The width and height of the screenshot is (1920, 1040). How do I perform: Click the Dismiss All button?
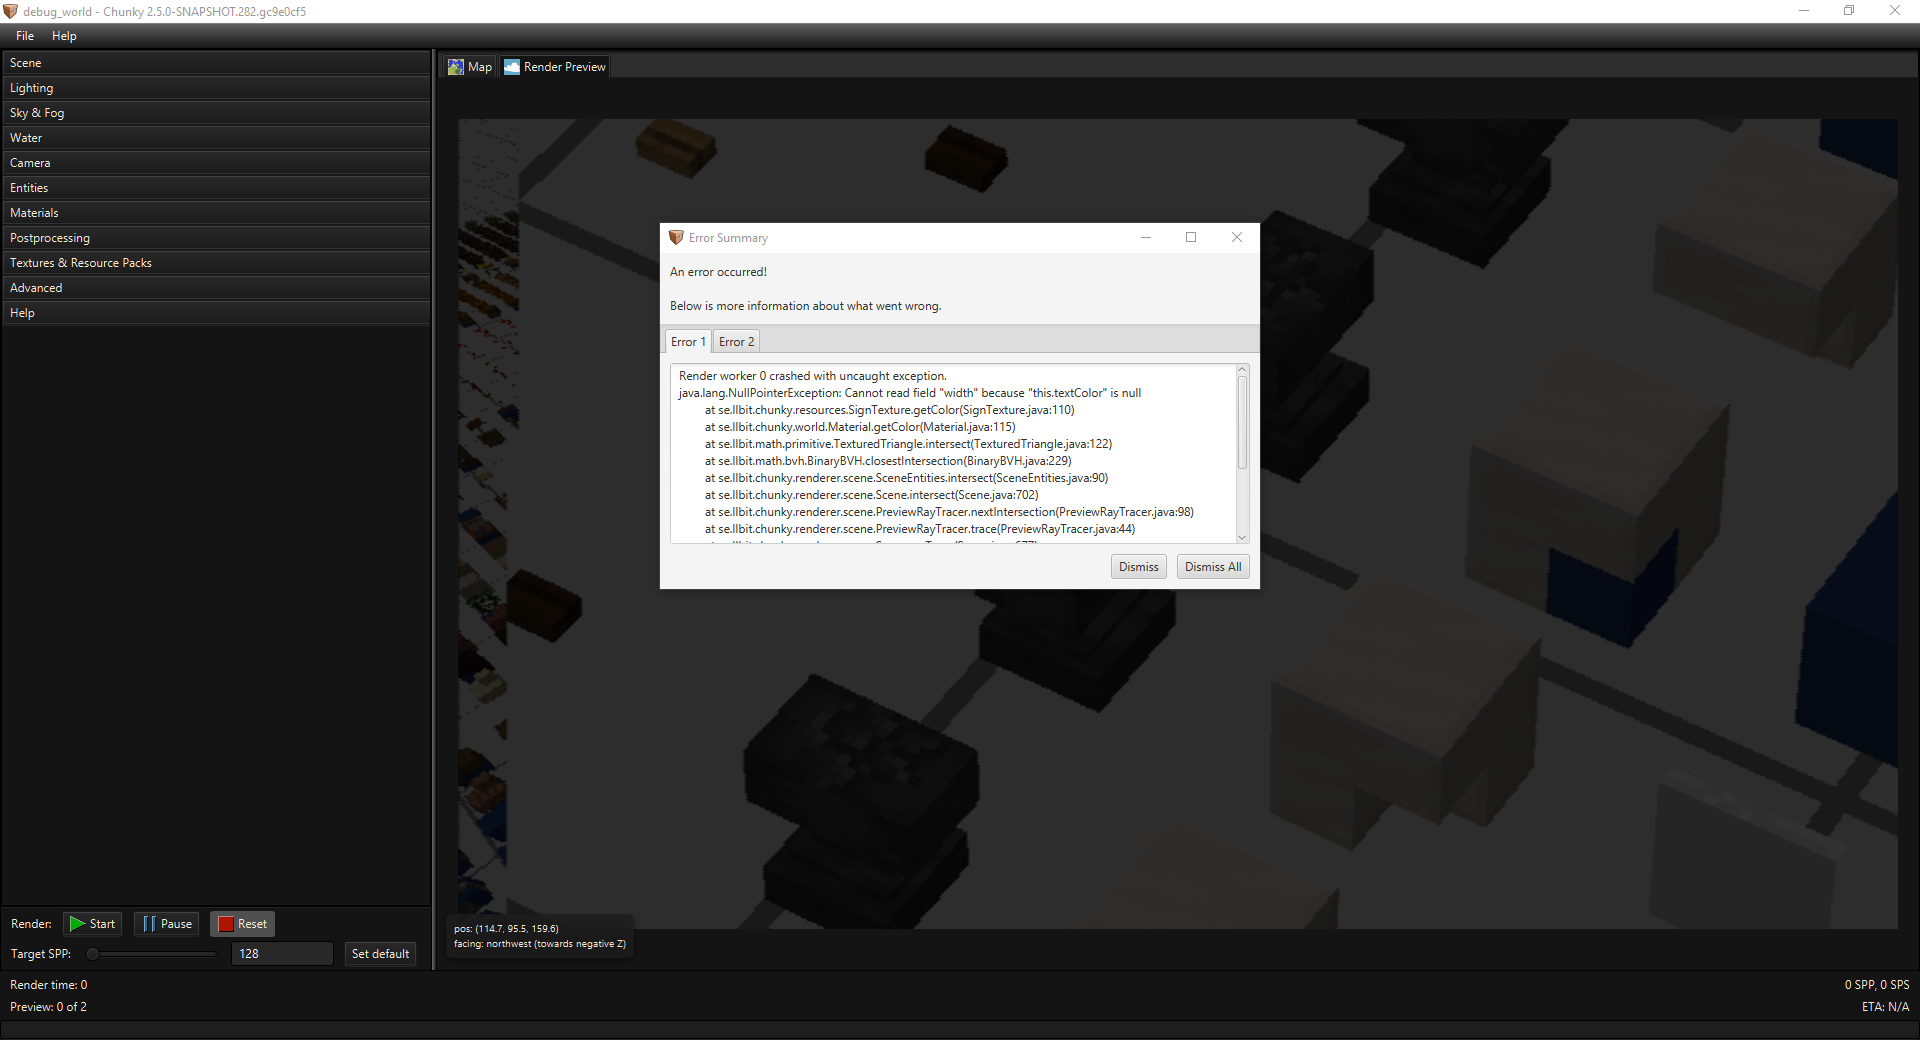click(1212, 566)
